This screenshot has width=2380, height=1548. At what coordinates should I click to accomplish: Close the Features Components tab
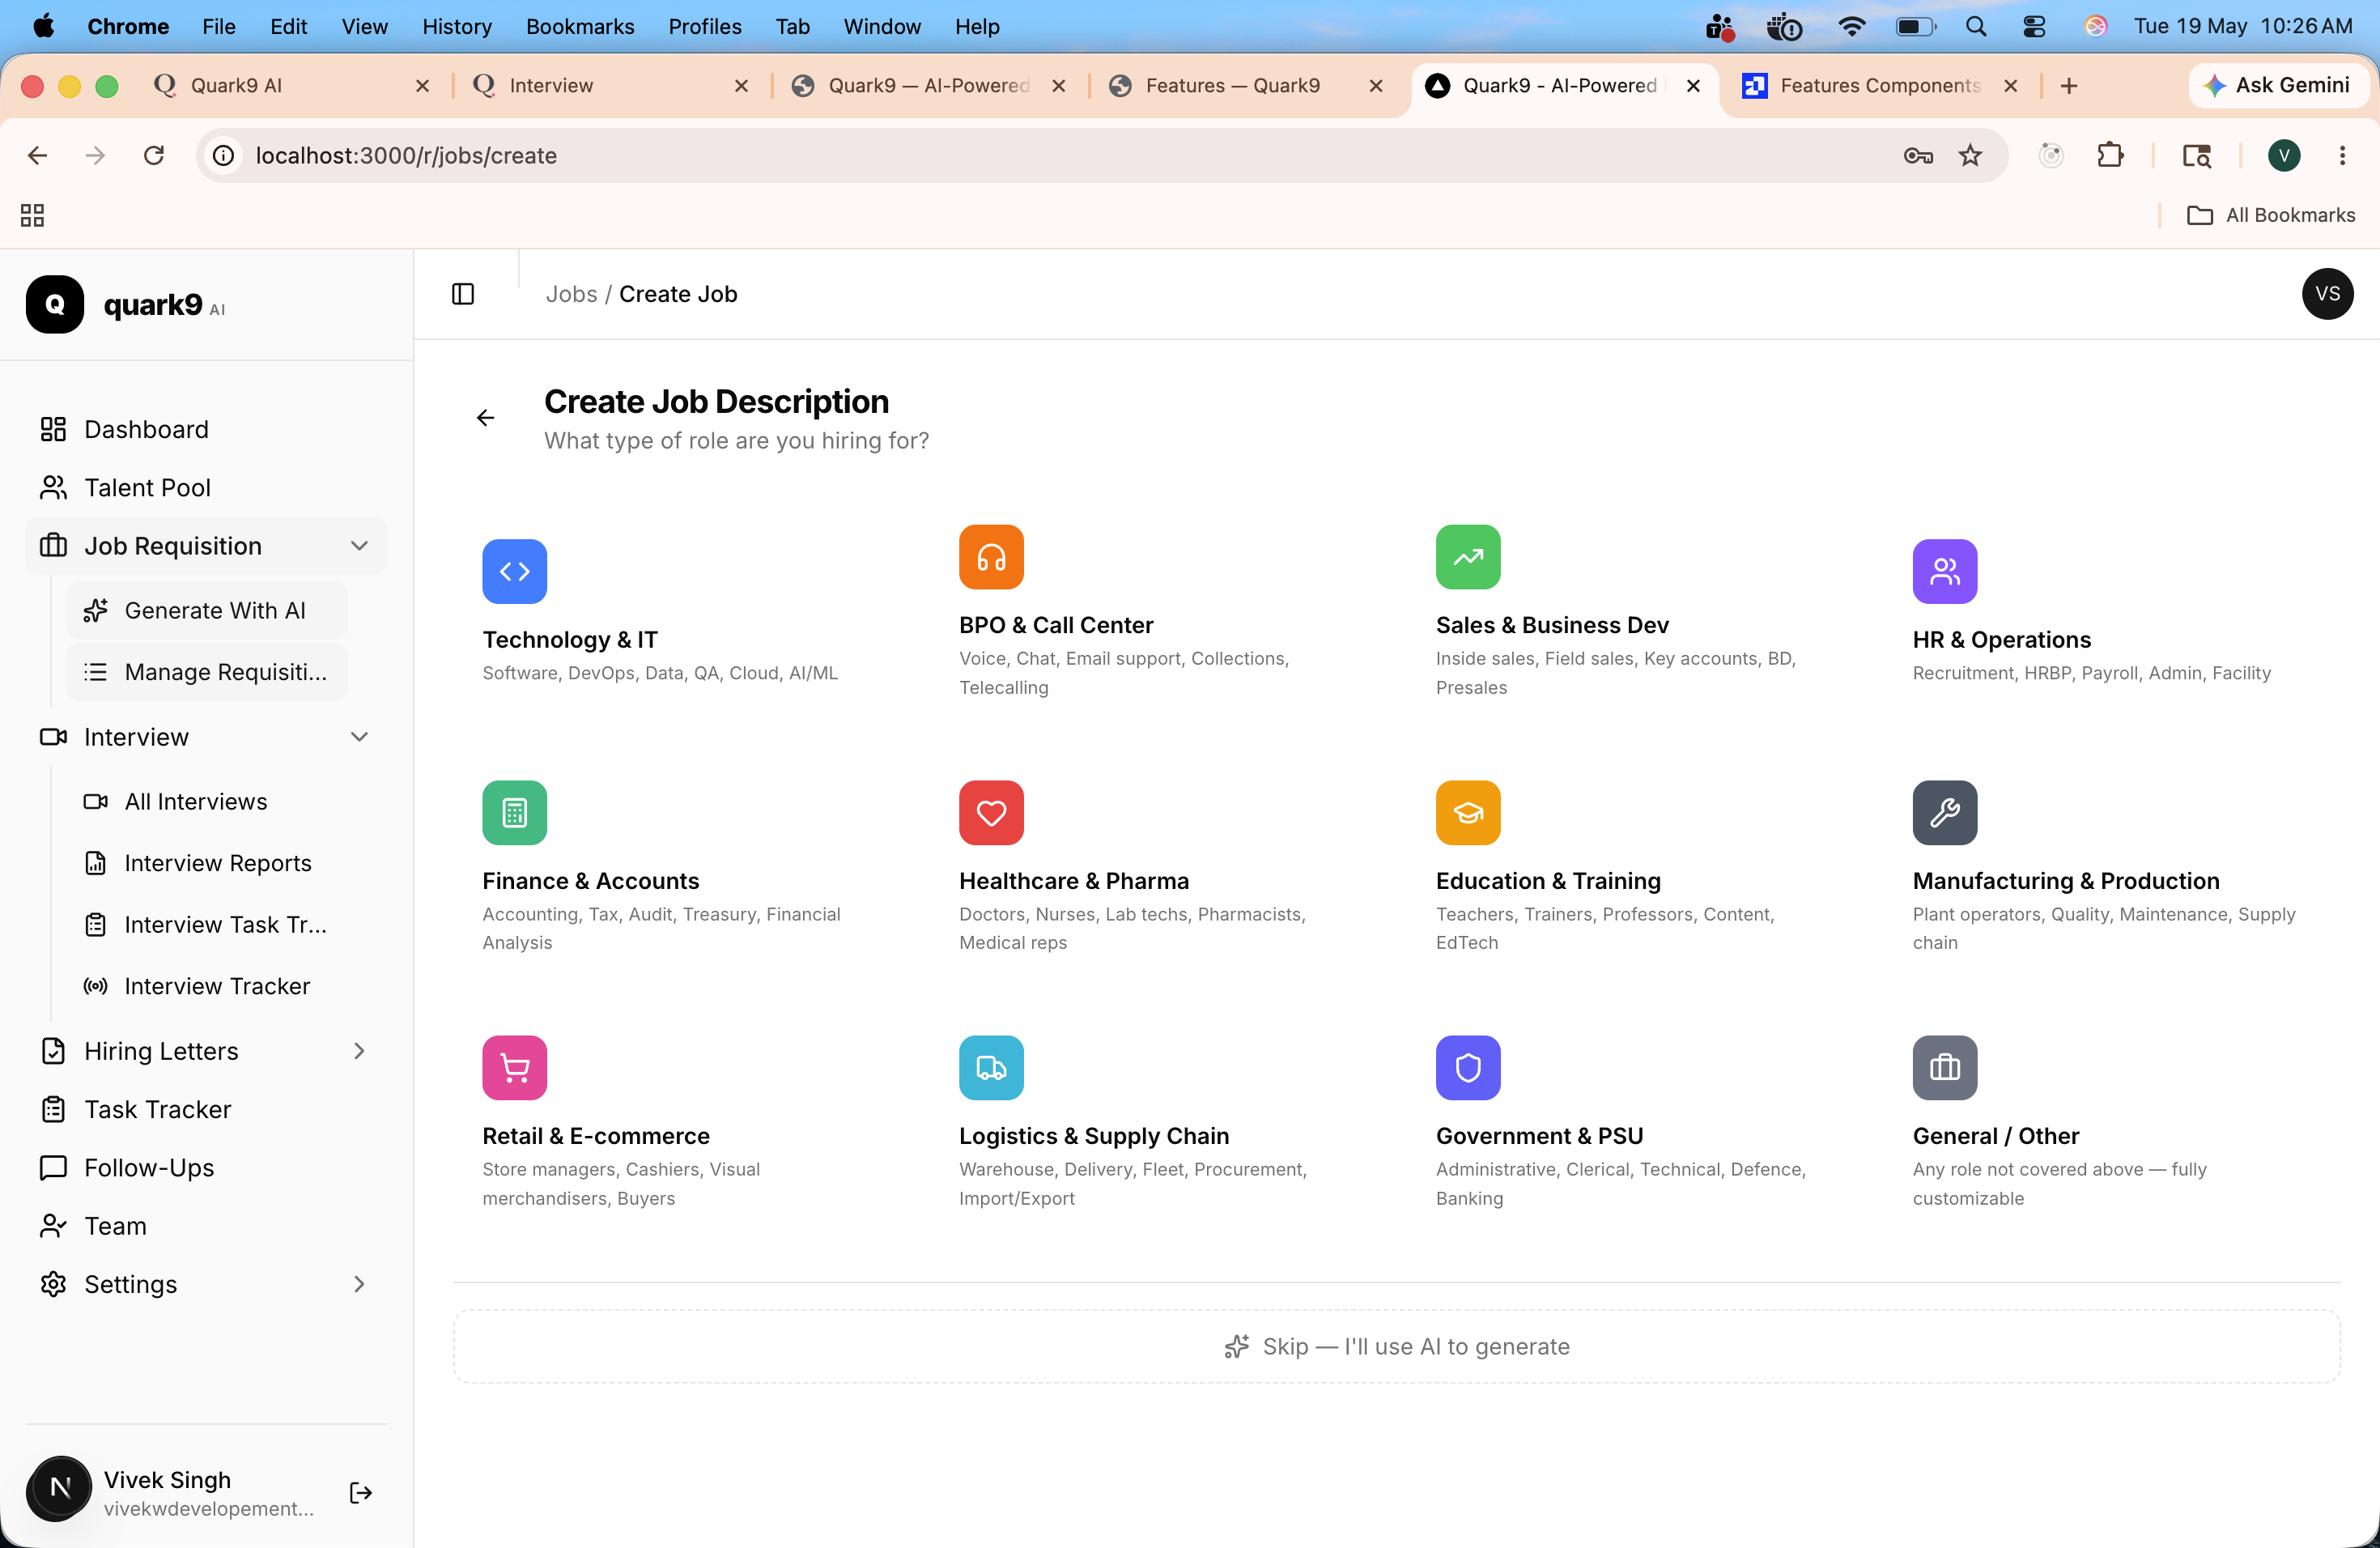click(x=2011, y=86)
